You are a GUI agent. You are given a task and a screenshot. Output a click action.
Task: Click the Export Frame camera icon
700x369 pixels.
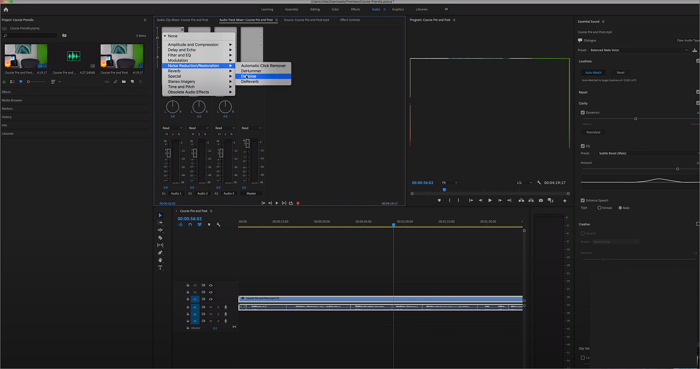pyautogui.click(x=541, y=201)
